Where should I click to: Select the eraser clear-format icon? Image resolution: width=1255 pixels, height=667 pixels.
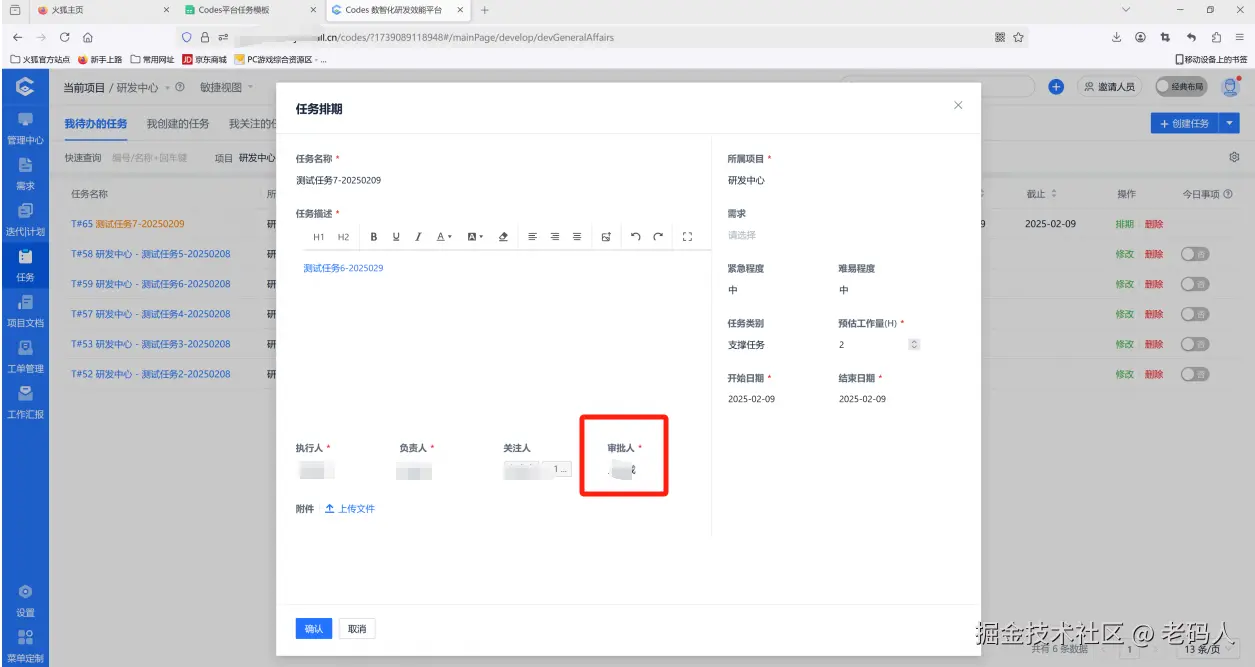pyautogui.click(x=503, y=237)
